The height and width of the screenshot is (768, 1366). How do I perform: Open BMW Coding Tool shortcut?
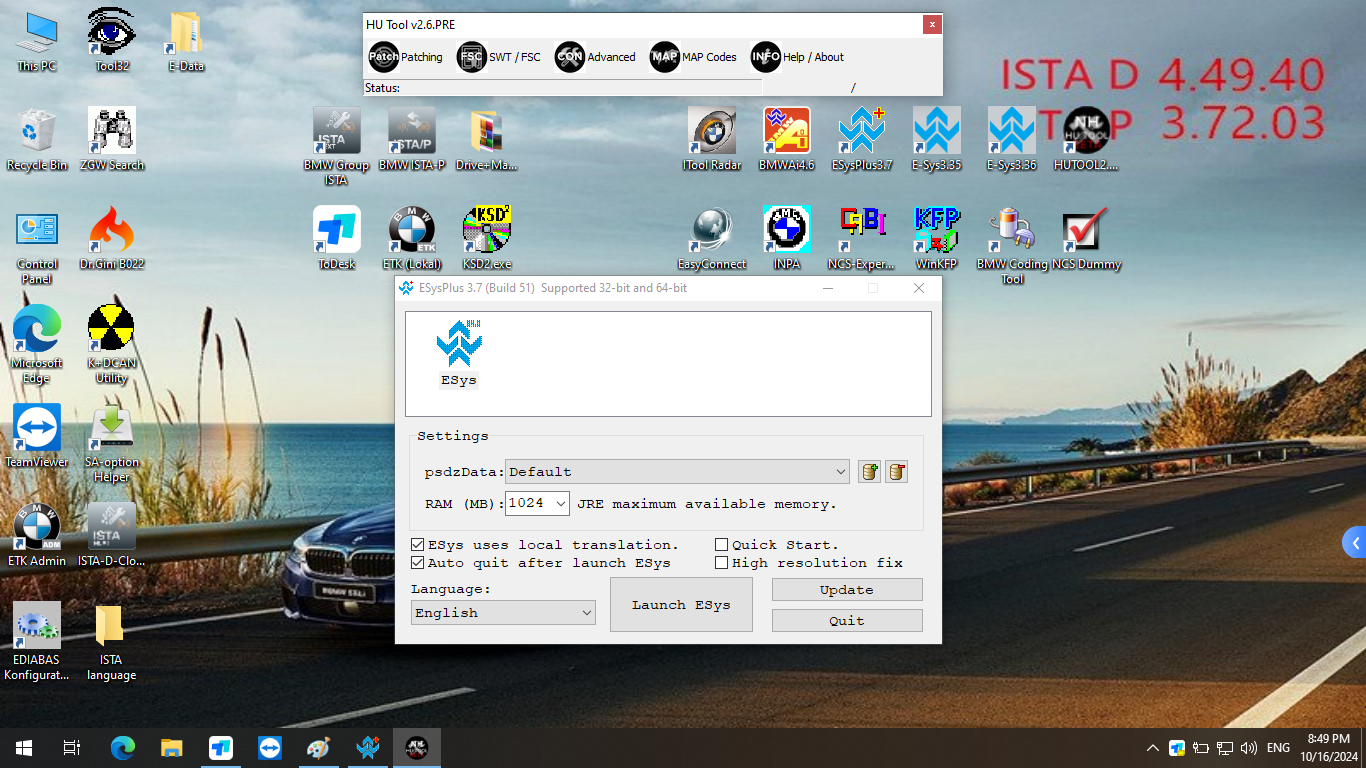1012,246
